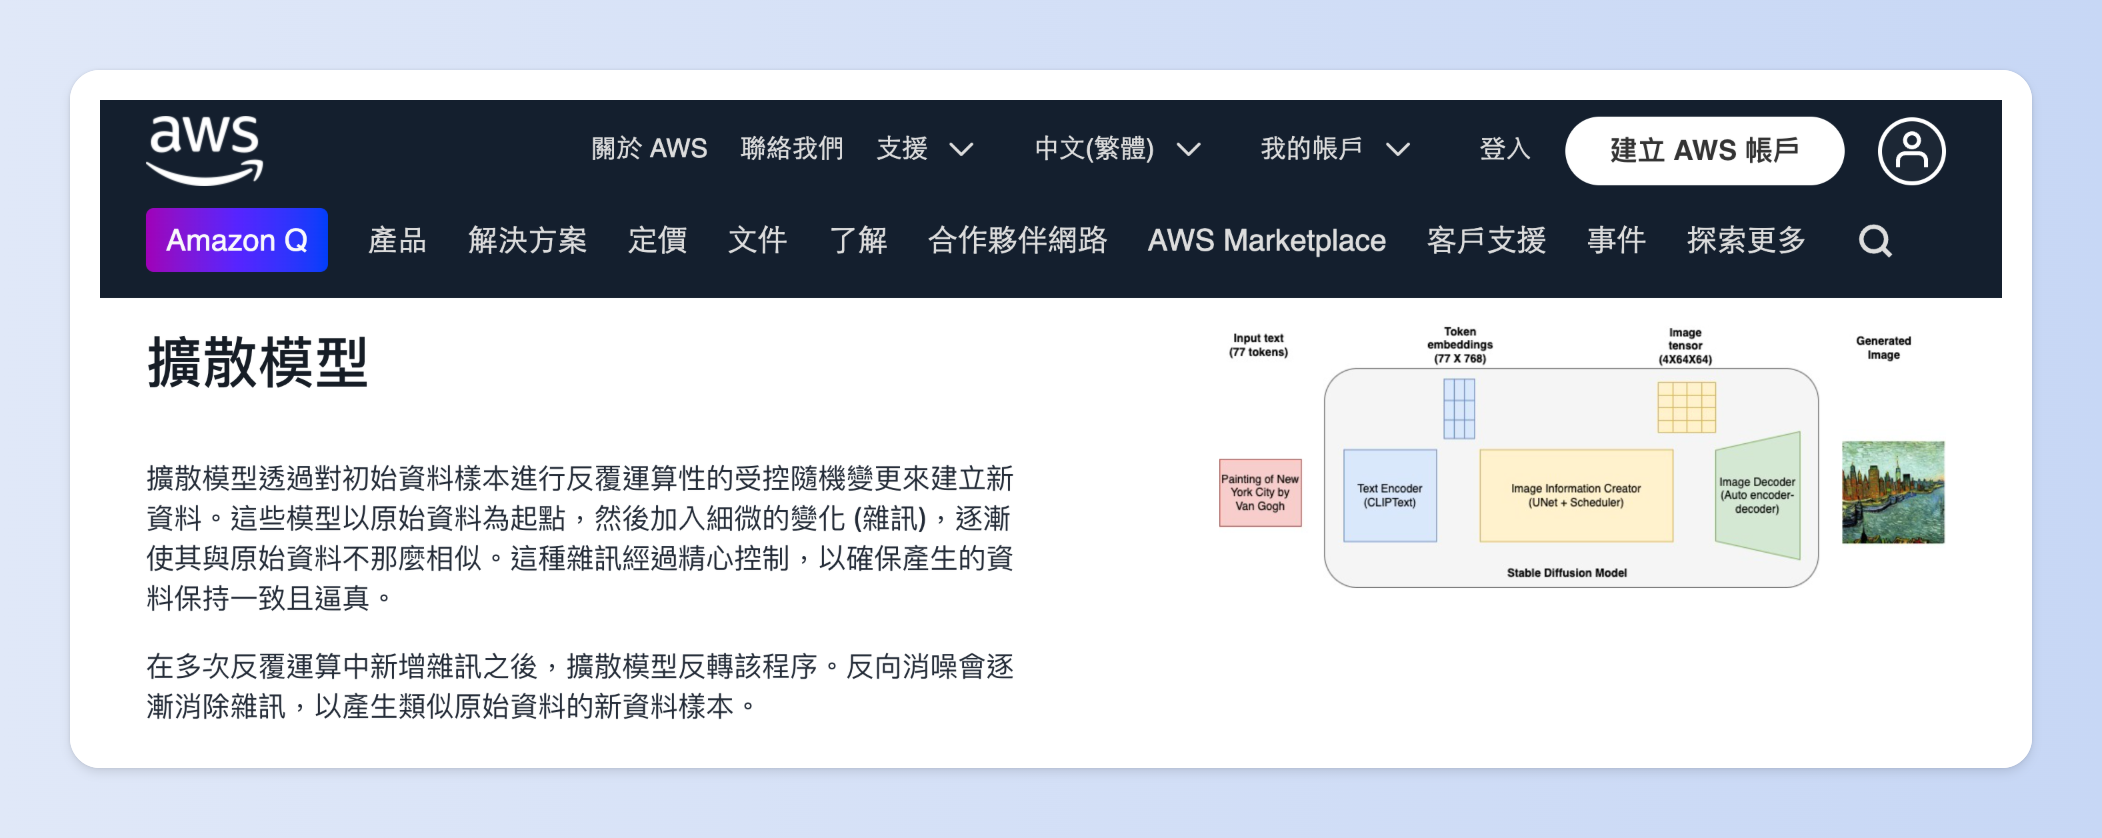Click the 聯絡我們 link
Screen dimensions: 2102x838
click(x=792, y=149)
